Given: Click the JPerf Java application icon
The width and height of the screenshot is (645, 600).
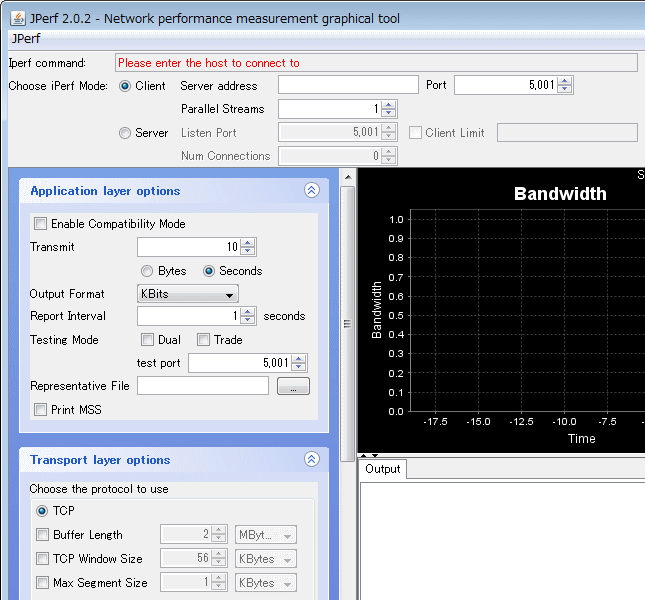Looking at the screenshot, I should coord(18,19).
